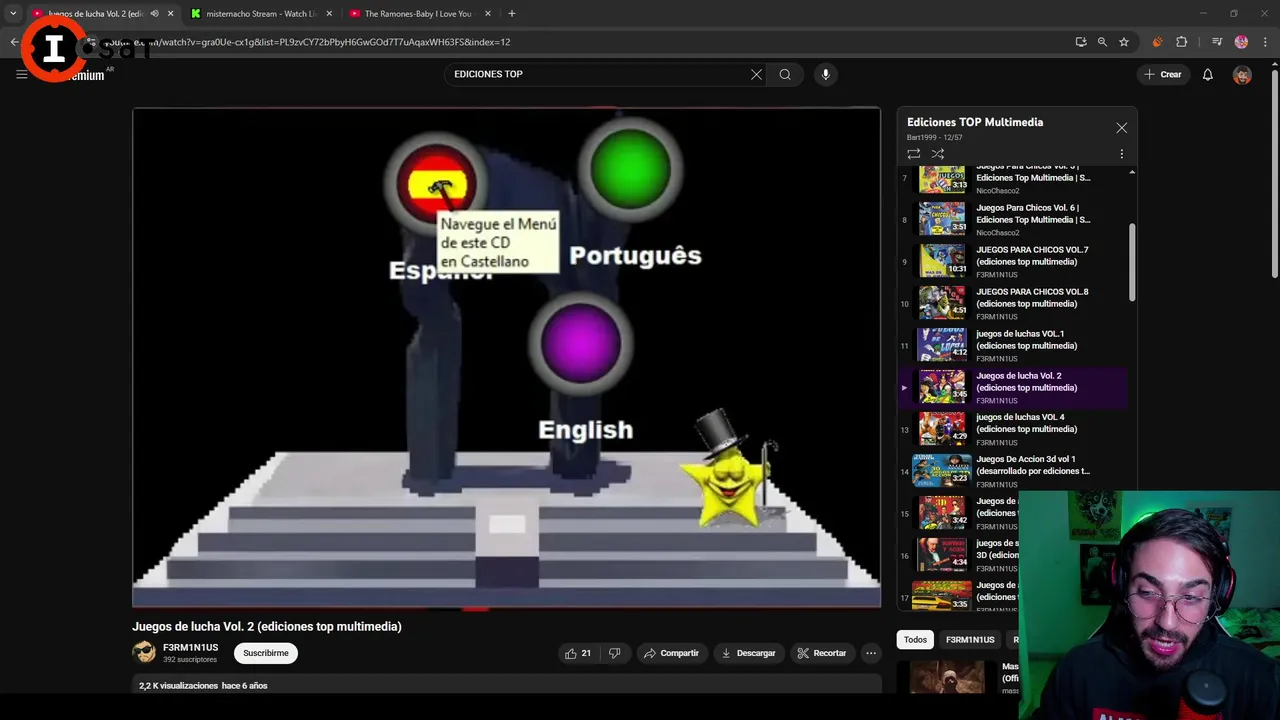Mute the Juegos de lucha Vol. 2 tab audio

tap(154, 14)
